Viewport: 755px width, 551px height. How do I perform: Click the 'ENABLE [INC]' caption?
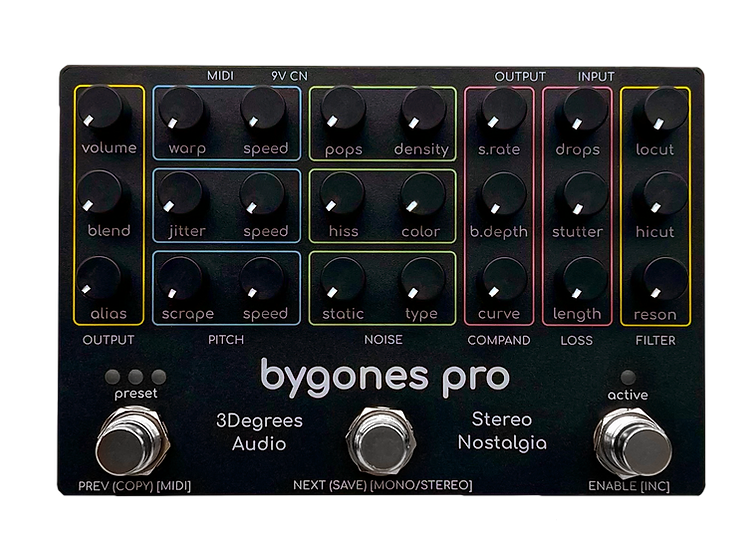click(629, 486)
